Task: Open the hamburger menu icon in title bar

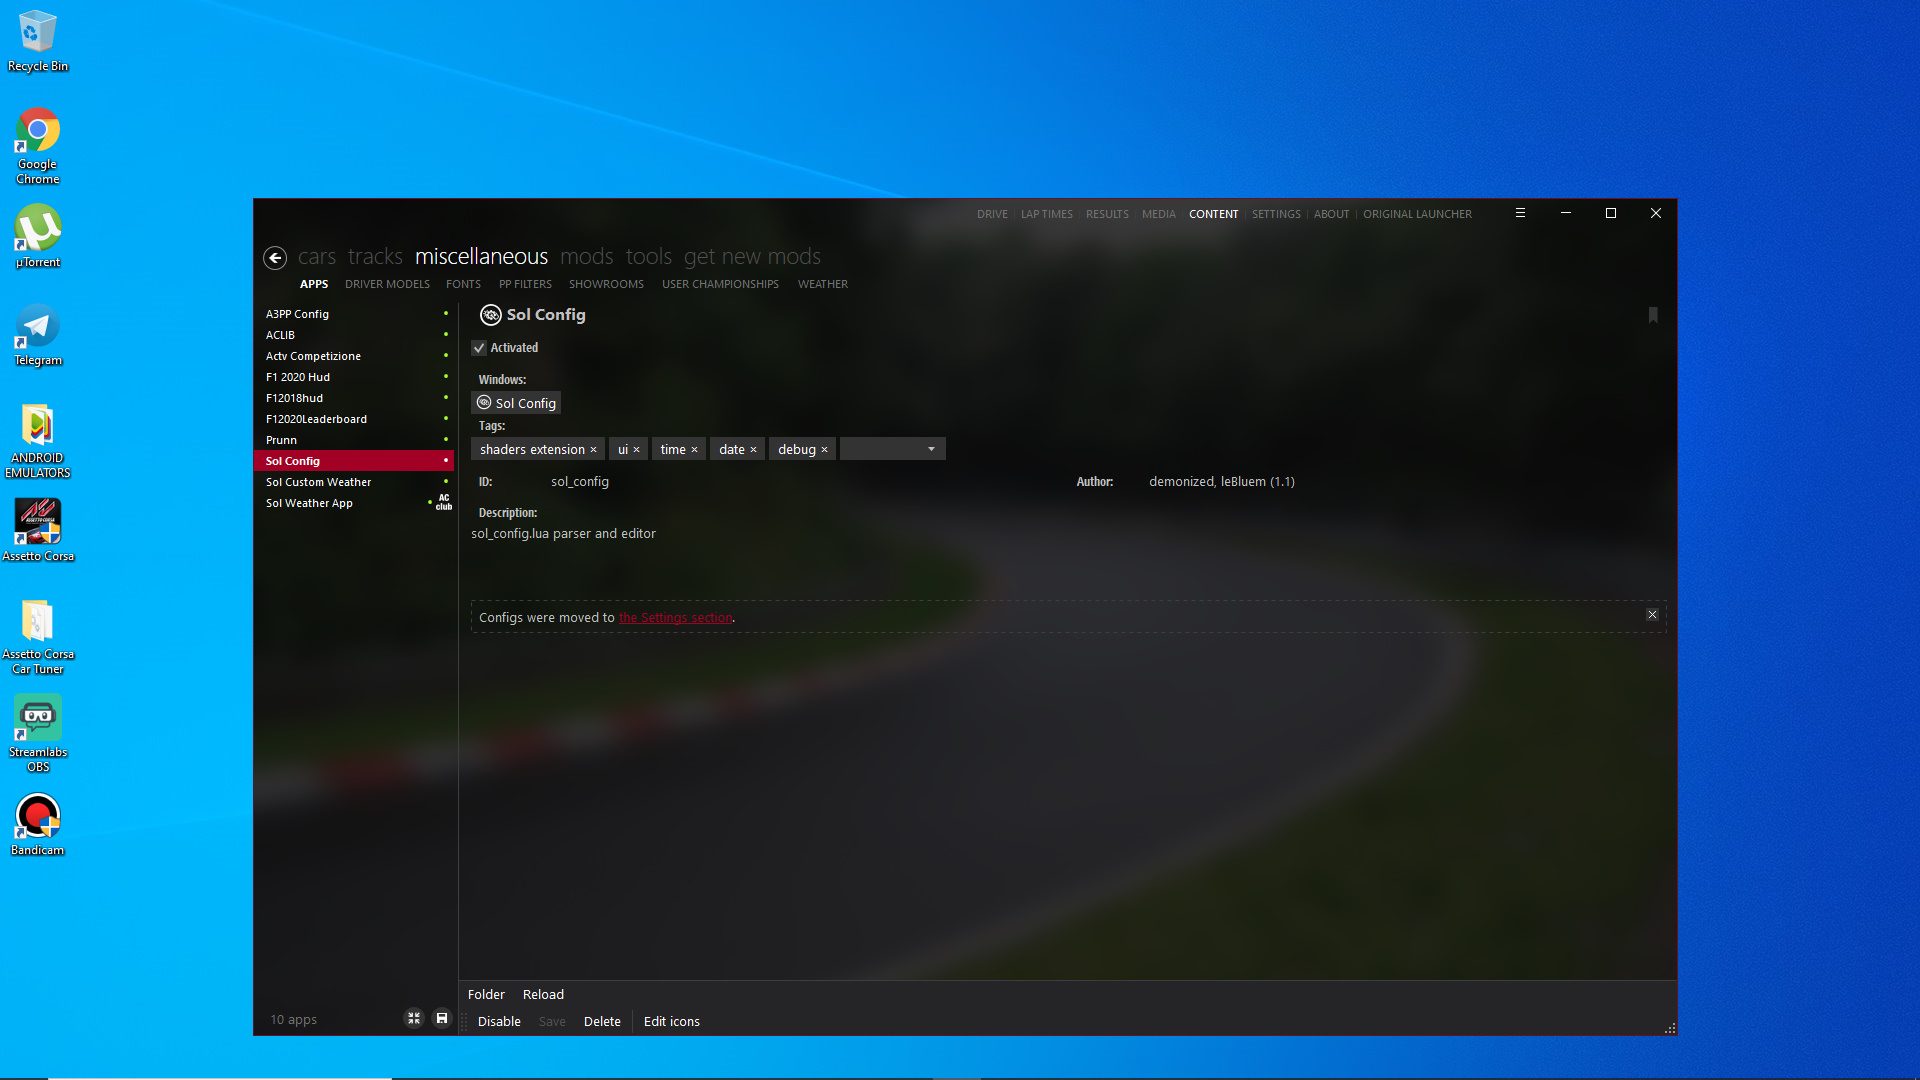Action: pyautogui.click(x=1520, y=213)
